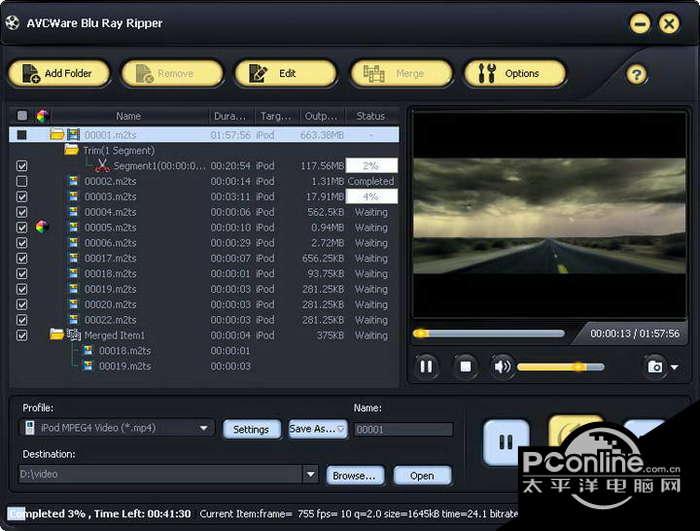Uncheck the 00020.m2ts checkbox

(x=21, y=304)
